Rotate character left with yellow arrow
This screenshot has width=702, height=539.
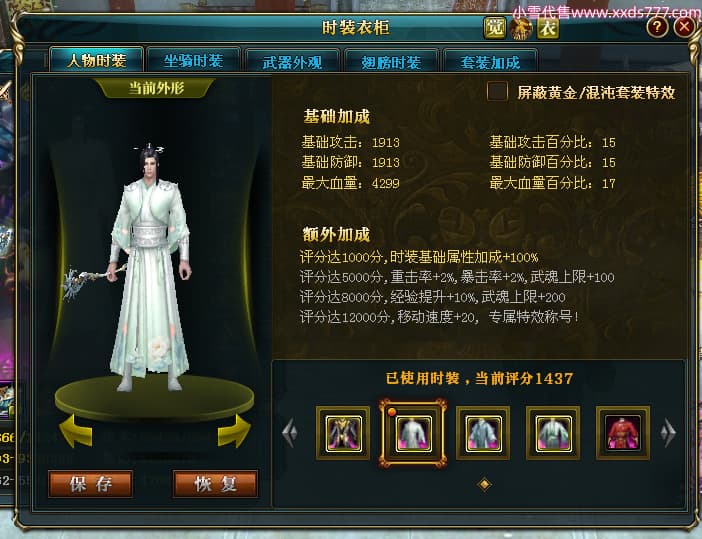coord(76,431)
